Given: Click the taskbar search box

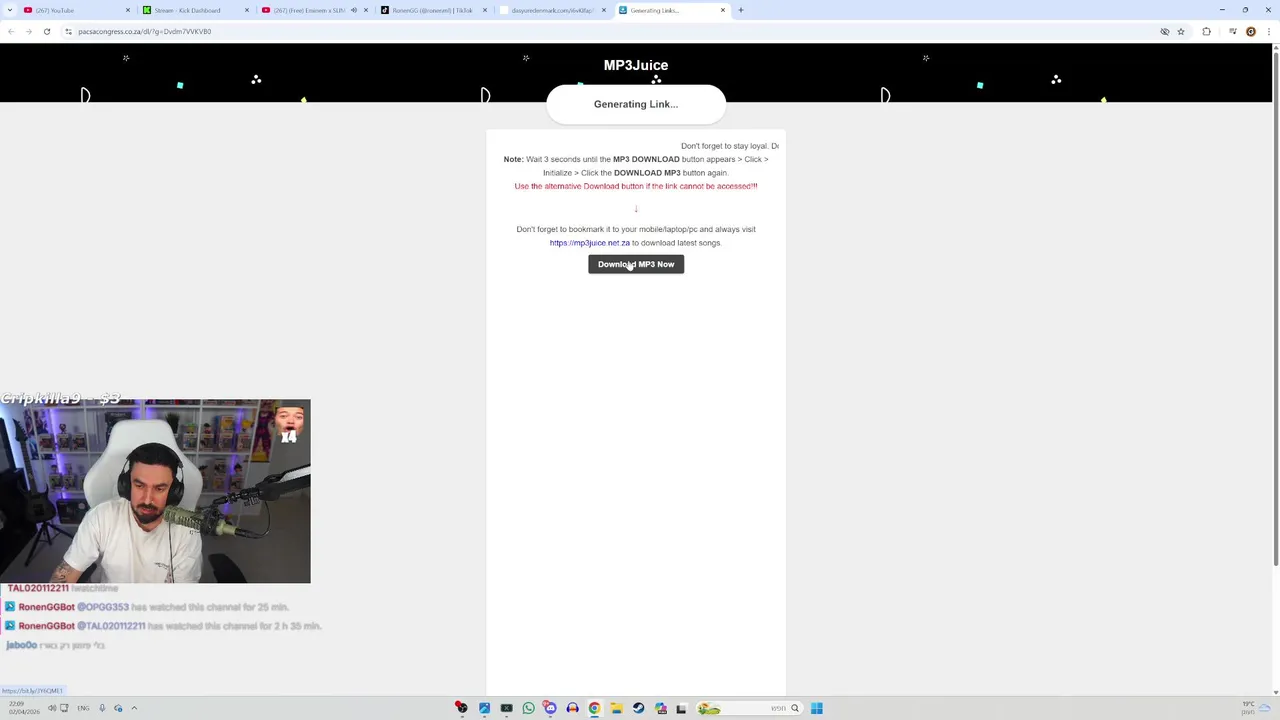Looking at the screenshot, I should (750, 708).
